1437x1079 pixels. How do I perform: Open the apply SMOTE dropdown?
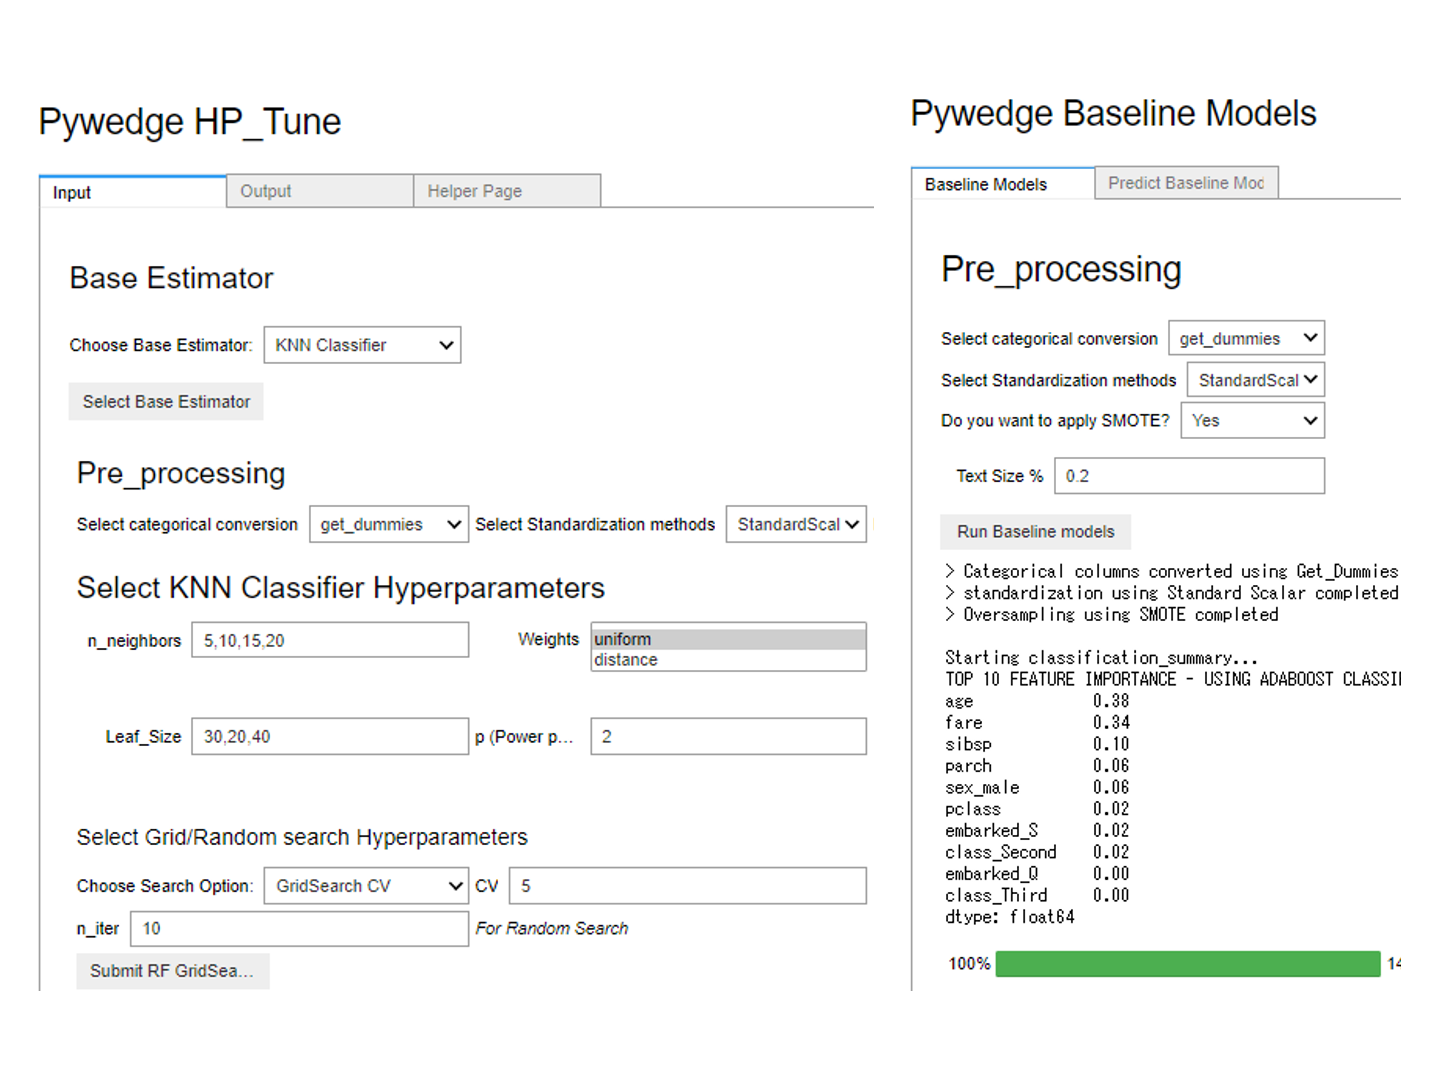1252,421
